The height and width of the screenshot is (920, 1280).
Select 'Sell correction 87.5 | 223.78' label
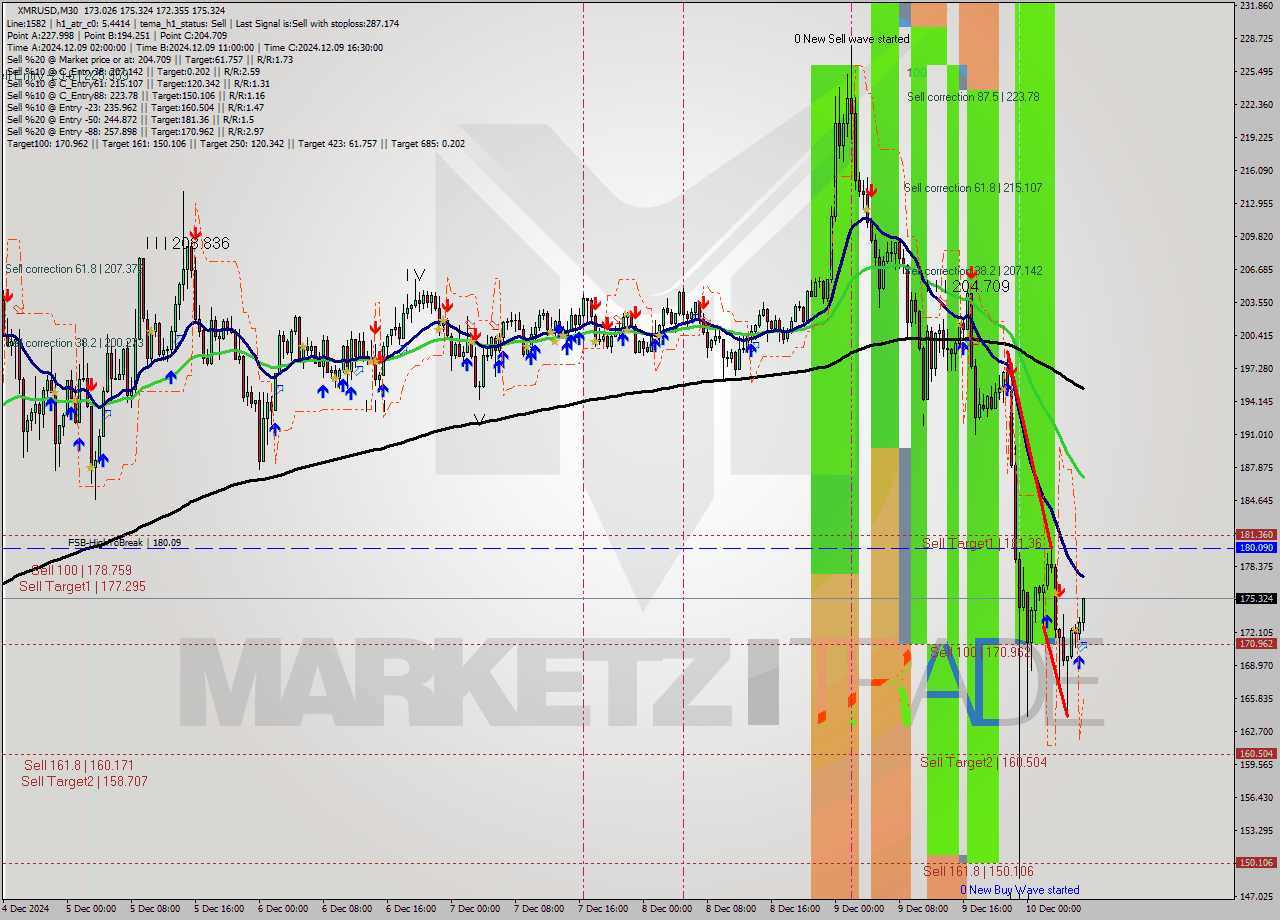point(973,97)
